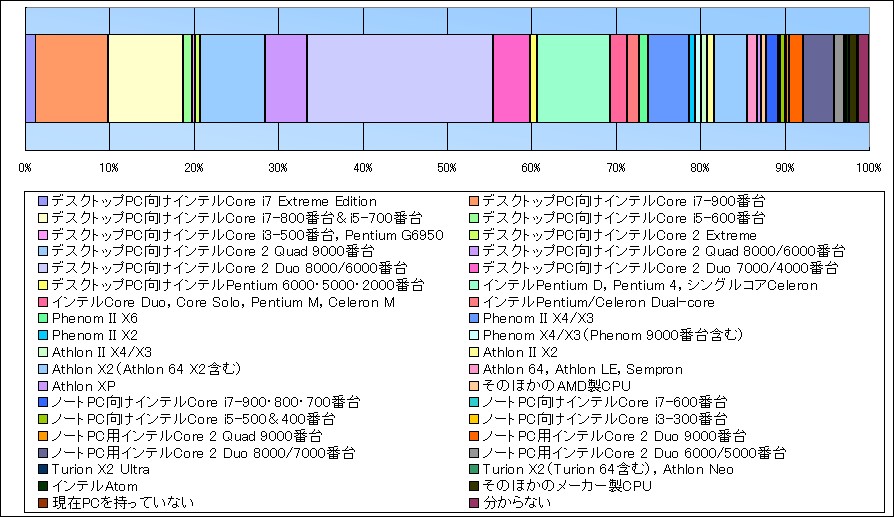Click the Athlon II X4/X3 legend swatch
This screenshot has height=517, width=894.
[x=43, y=352]
